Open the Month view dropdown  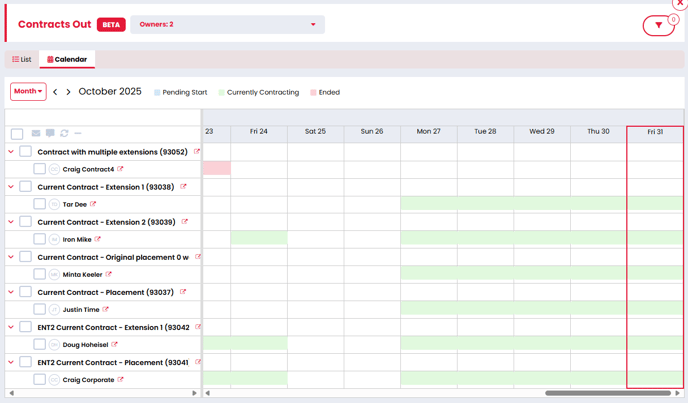(28, 91)
